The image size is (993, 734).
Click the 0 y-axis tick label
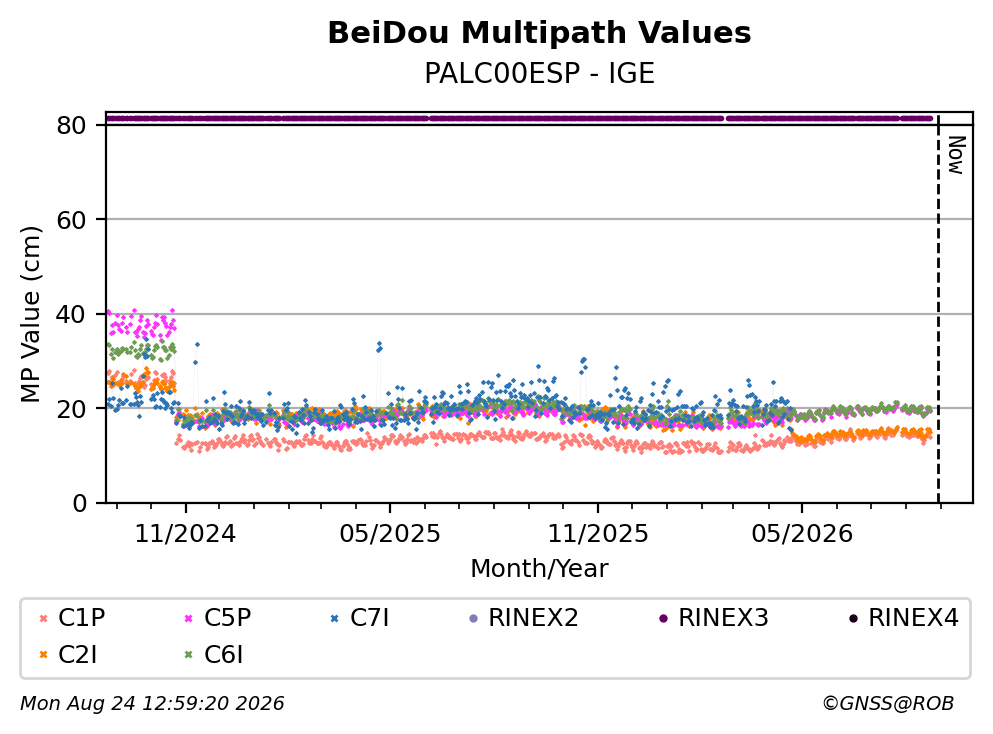click(79, 503)
